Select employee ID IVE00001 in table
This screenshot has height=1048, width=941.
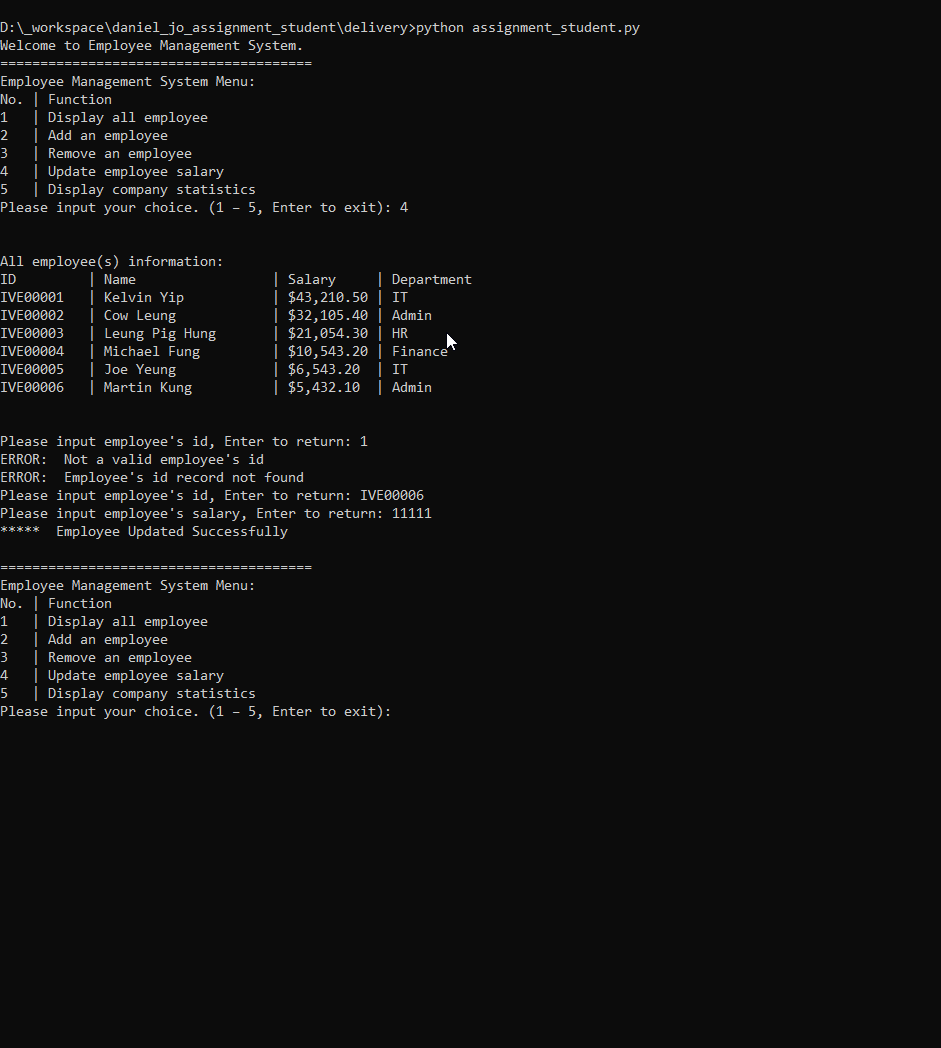(32, 297)
